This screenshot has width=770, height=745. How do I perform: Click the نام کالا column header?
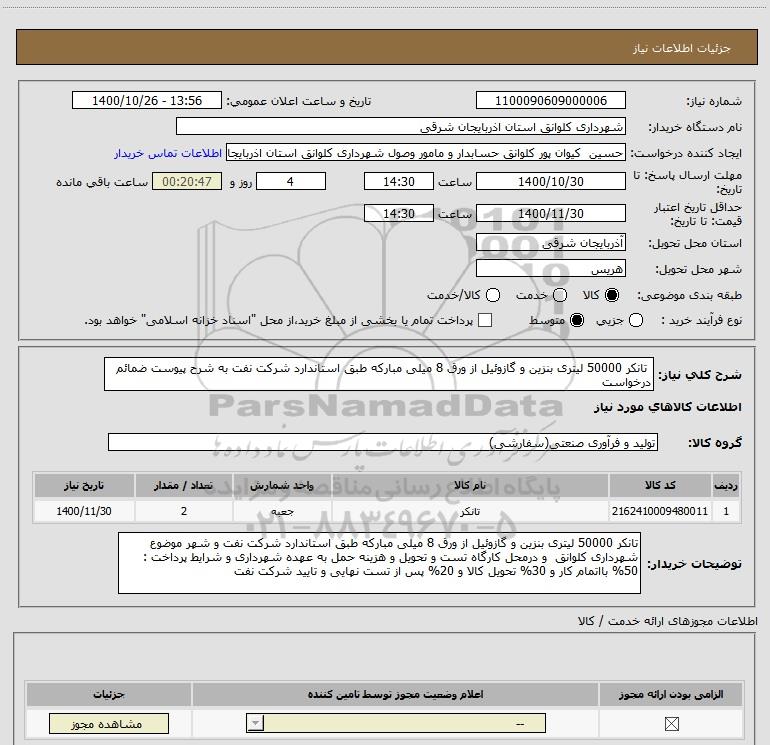point(470,485)
